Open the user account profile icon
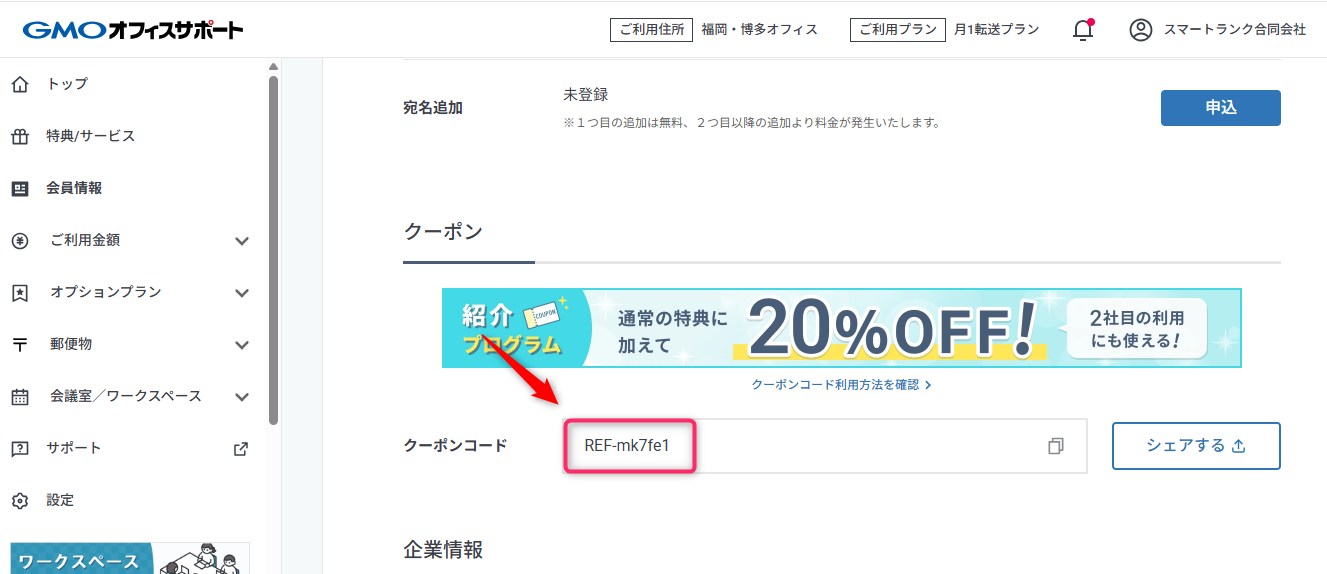The height and width of the screenshot is (574, 1327). click(1140, 30)
